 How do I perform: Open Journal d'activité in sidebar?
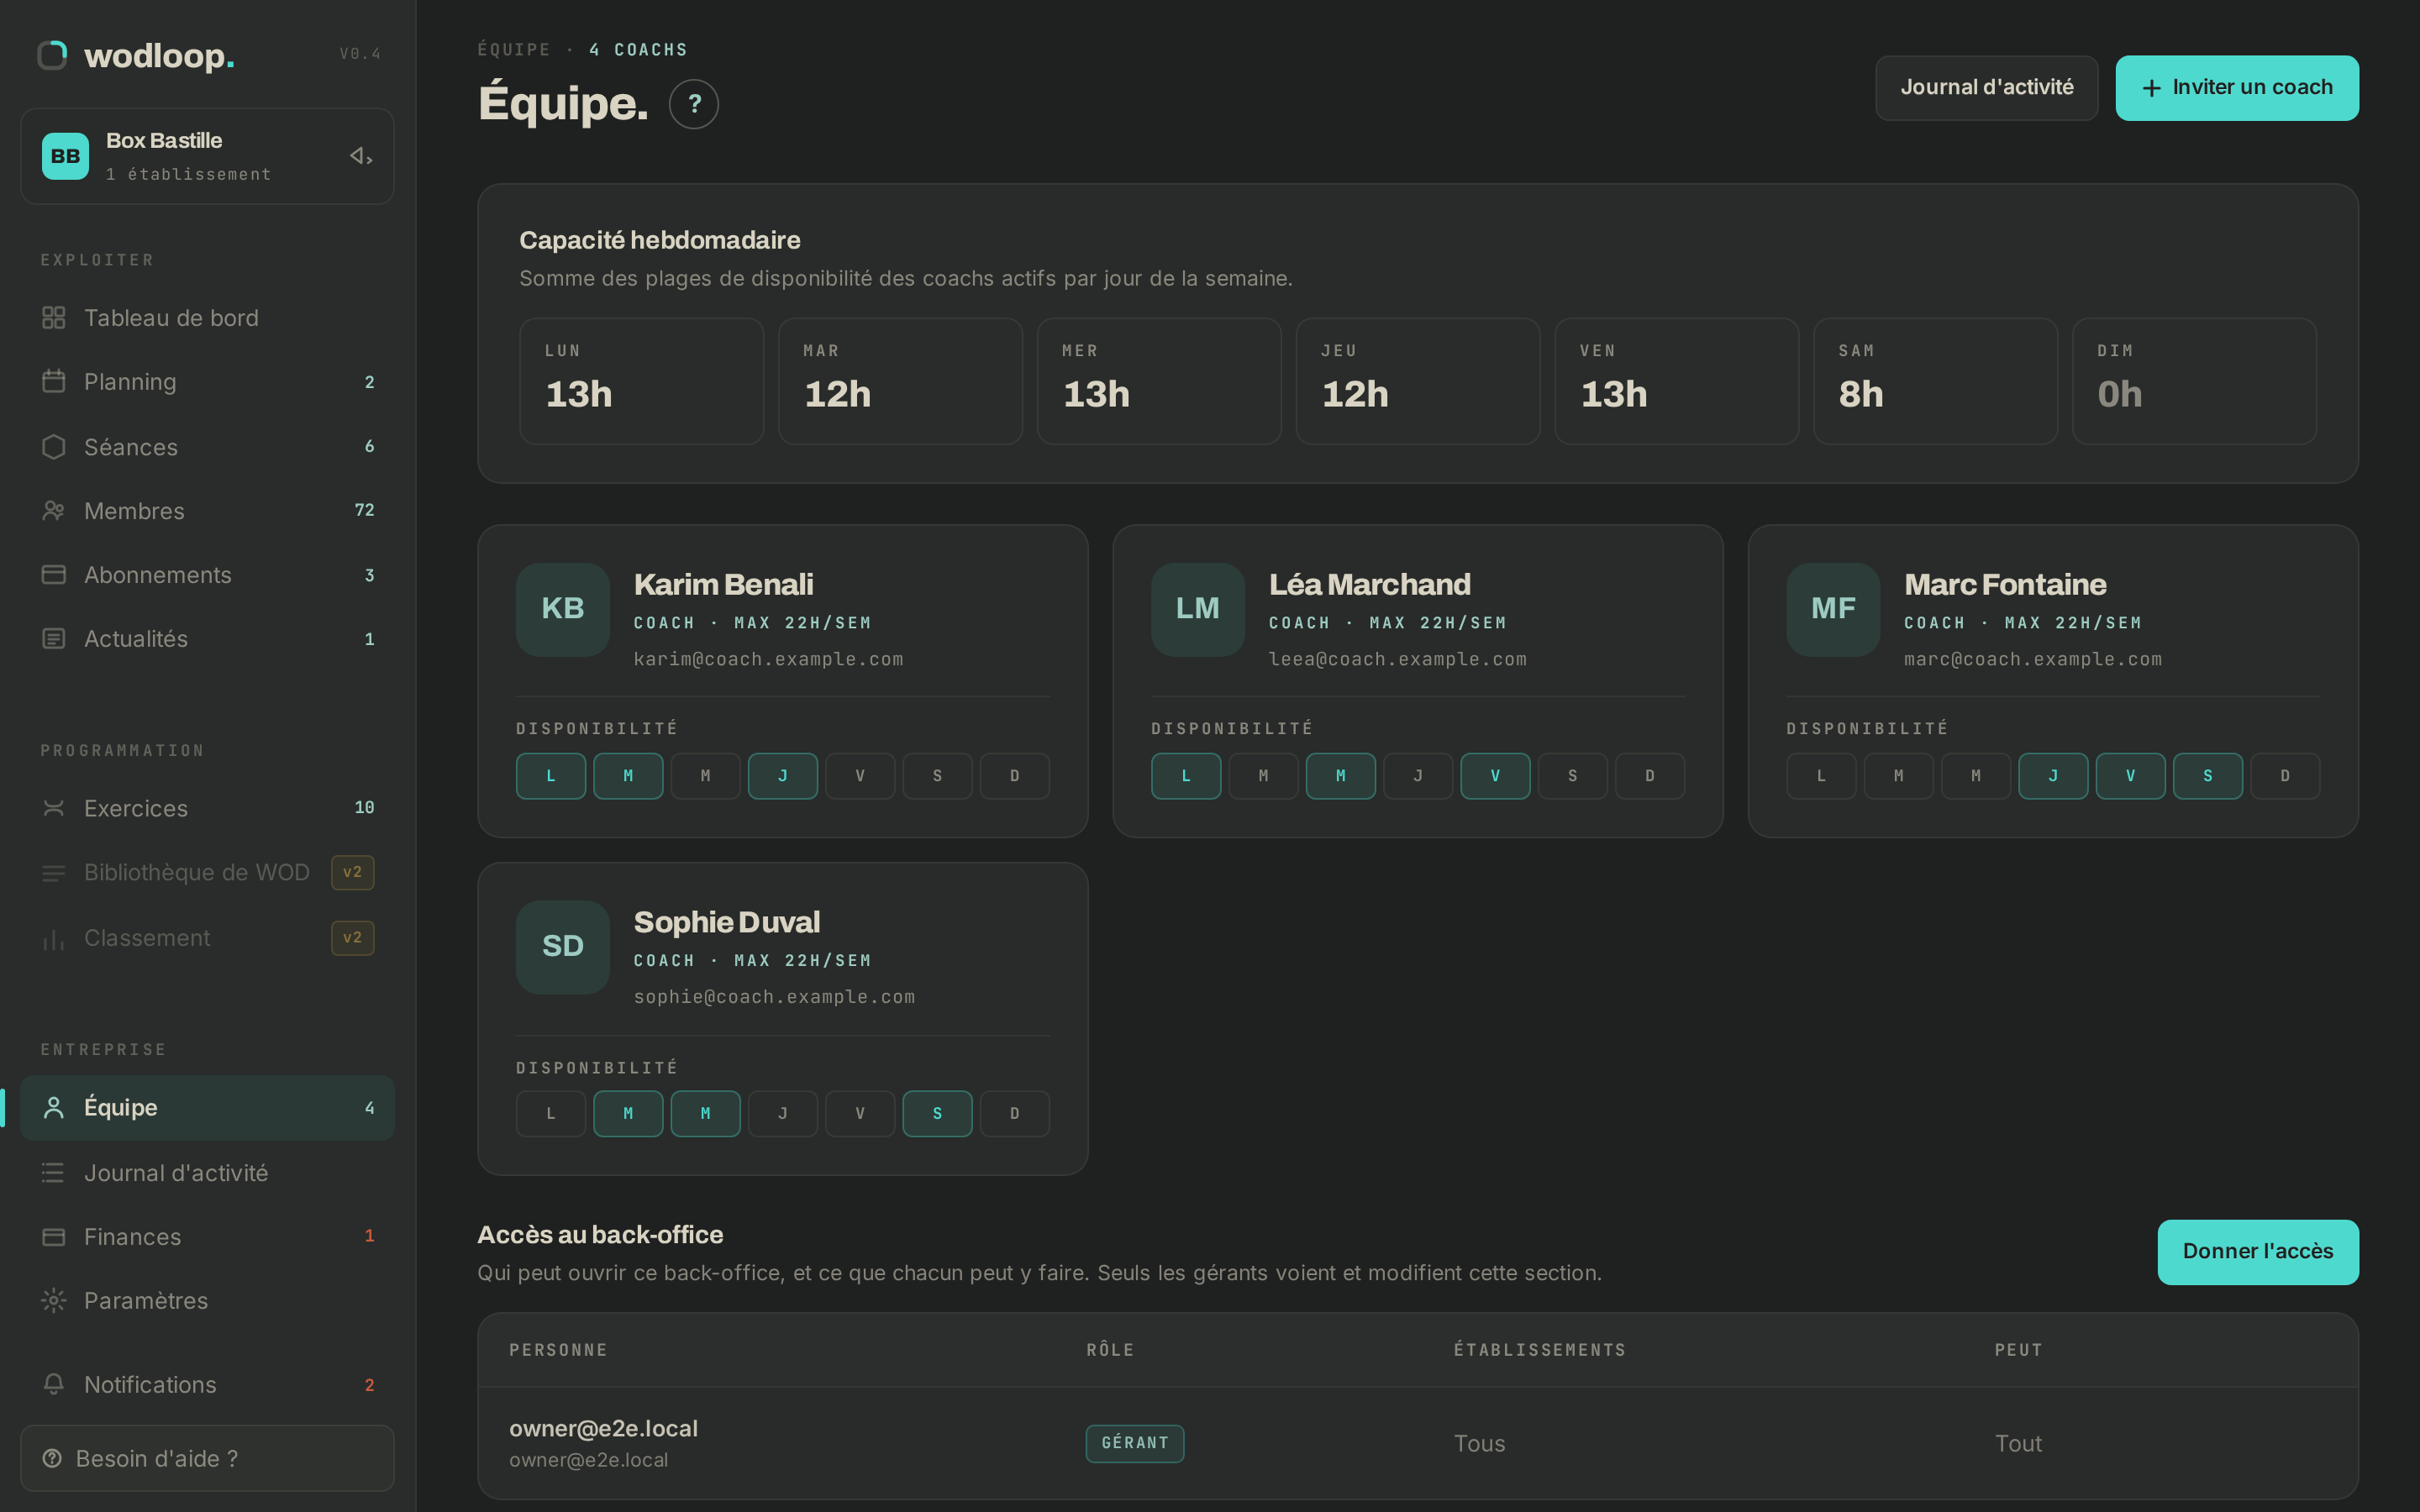point(207,1173)
